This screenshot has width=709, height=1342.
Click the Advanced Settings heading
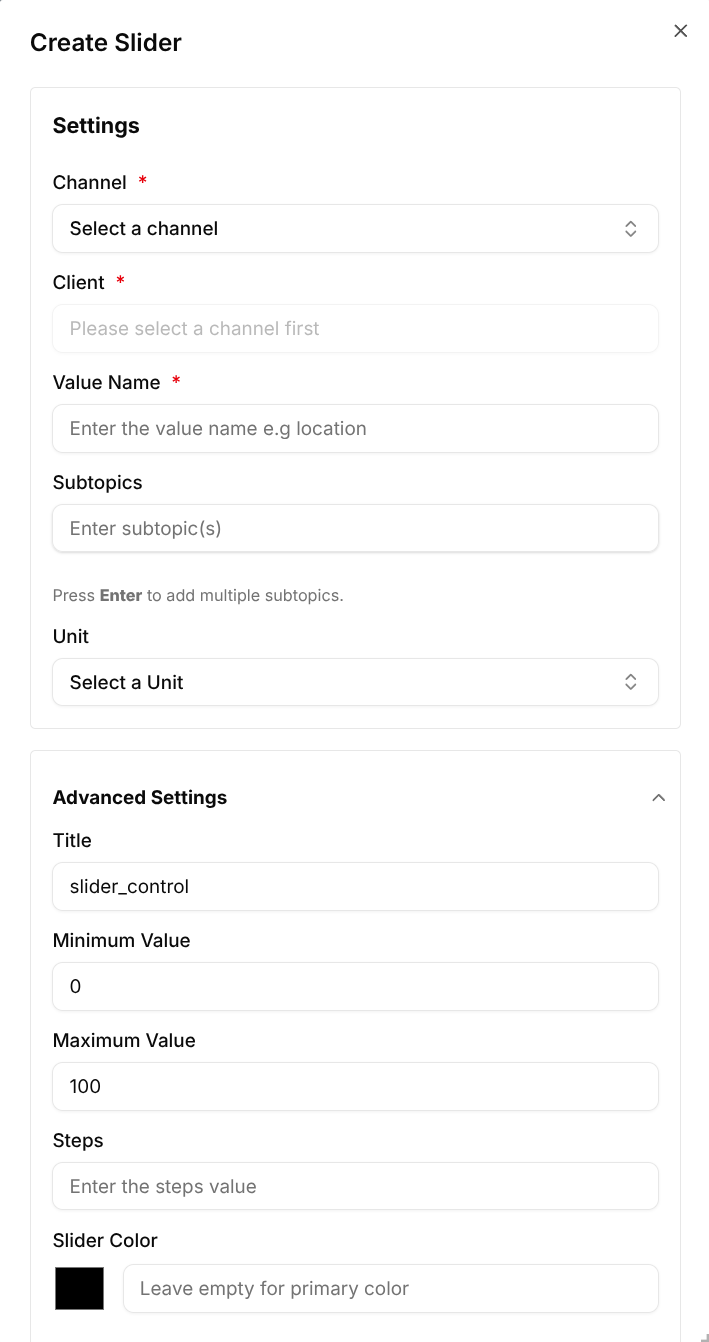click(140, 797)
